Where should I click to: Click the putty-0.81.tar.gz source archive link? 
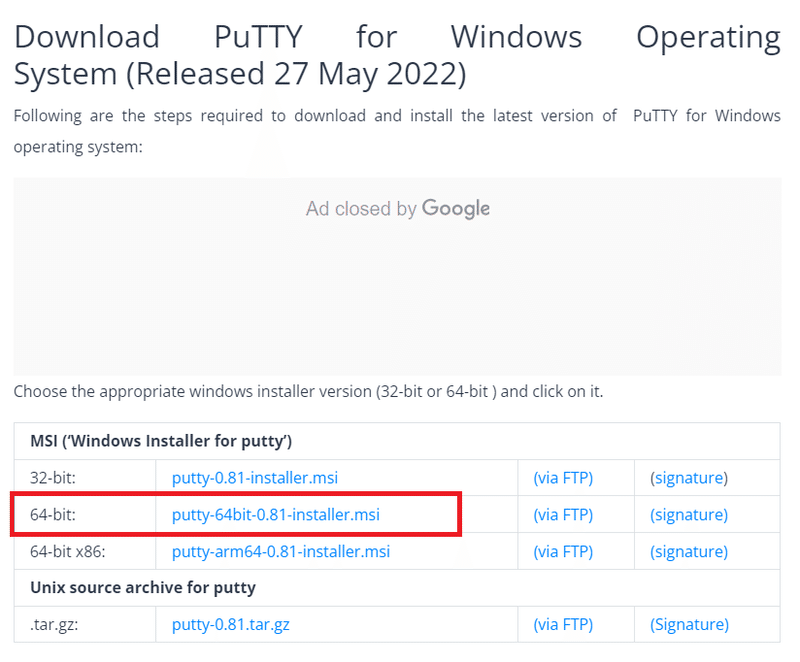coord(231,625)
